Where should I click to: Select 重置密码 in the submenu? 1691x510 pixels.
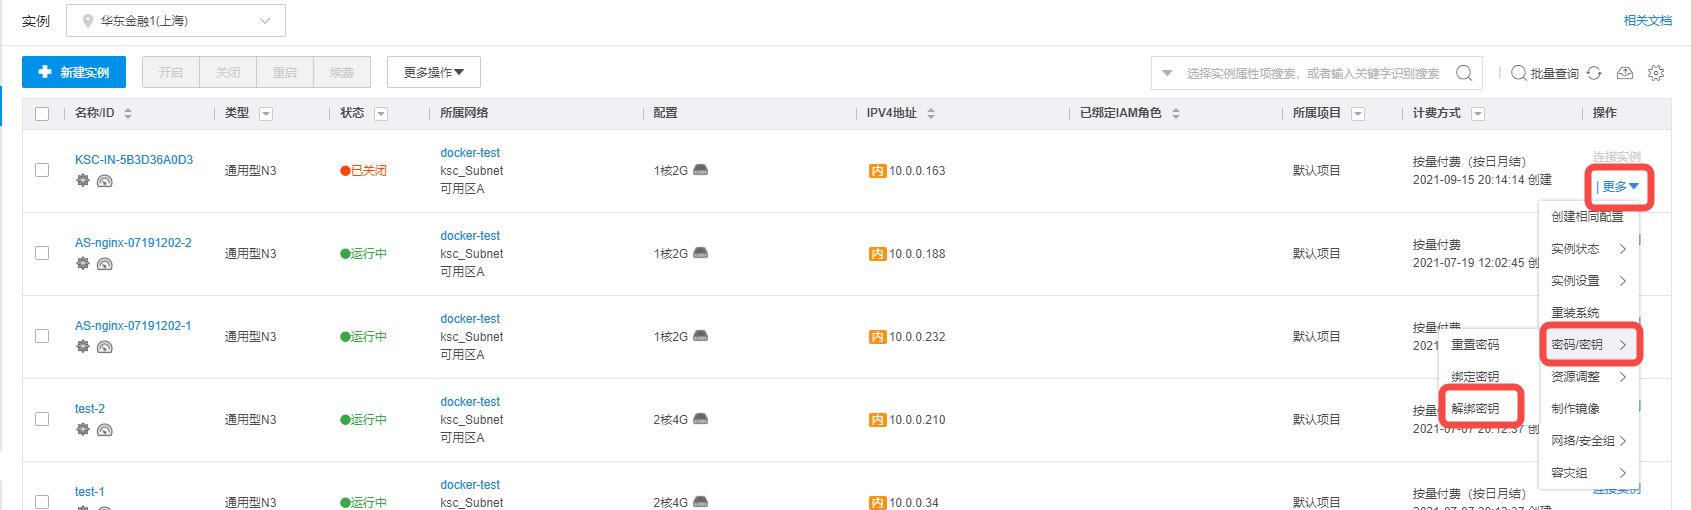pos(1475,344)
